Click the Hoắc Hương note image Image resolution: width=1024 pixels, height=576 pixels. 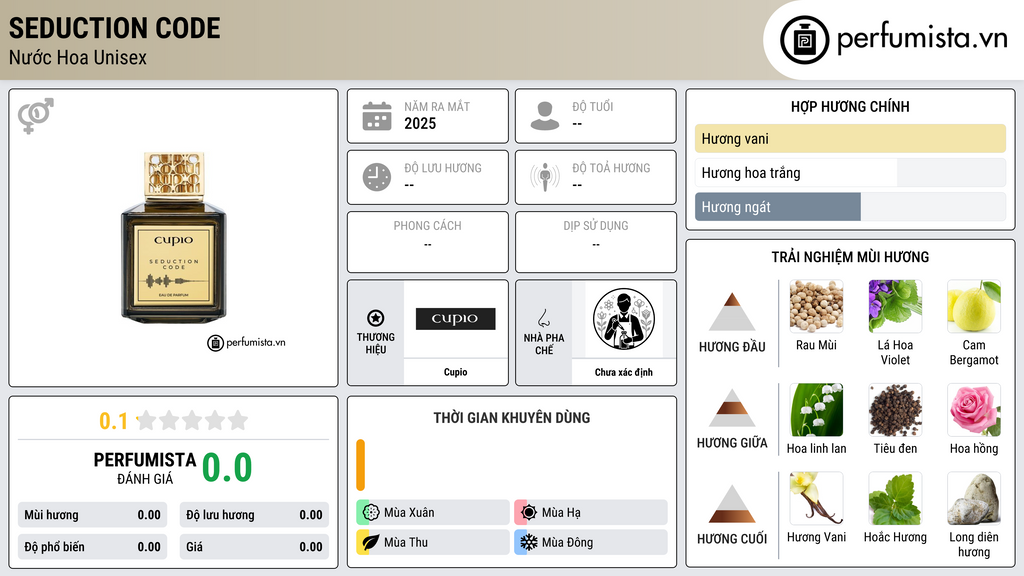point(895,498)
